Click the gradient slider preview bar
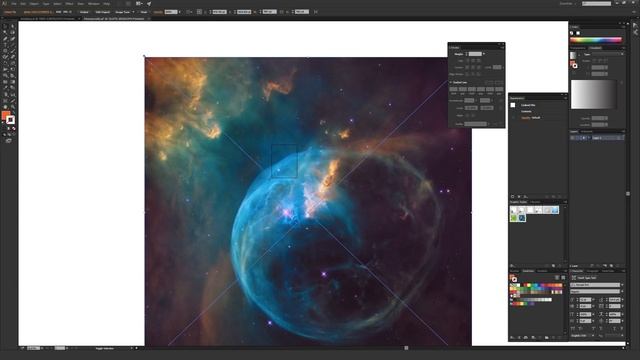Screen dimensions: 640x360 [x=593, y=94]
